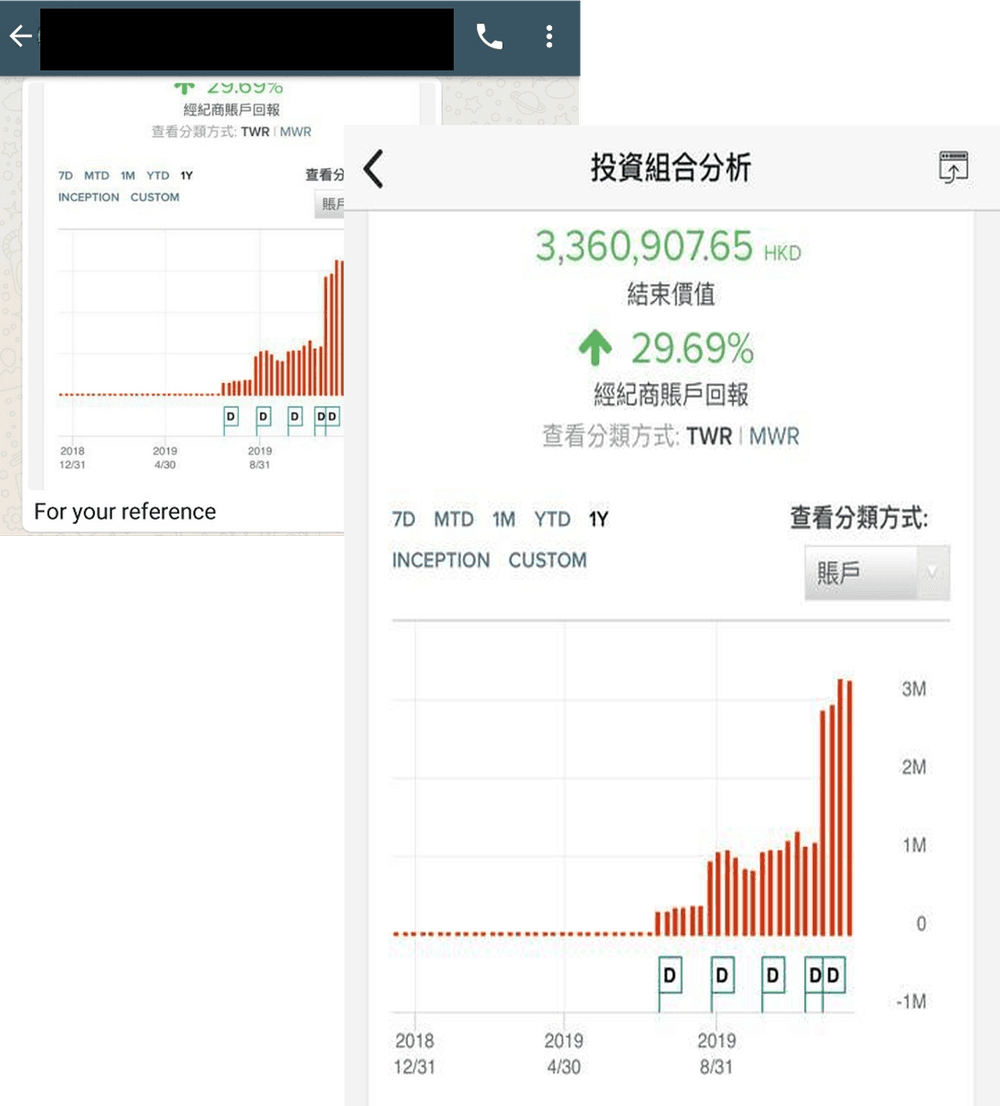Image resolution: width=1000 pixels, height=1106 pixels.
Task: Click the second D deposit marker on large chart
Action: 722,976
